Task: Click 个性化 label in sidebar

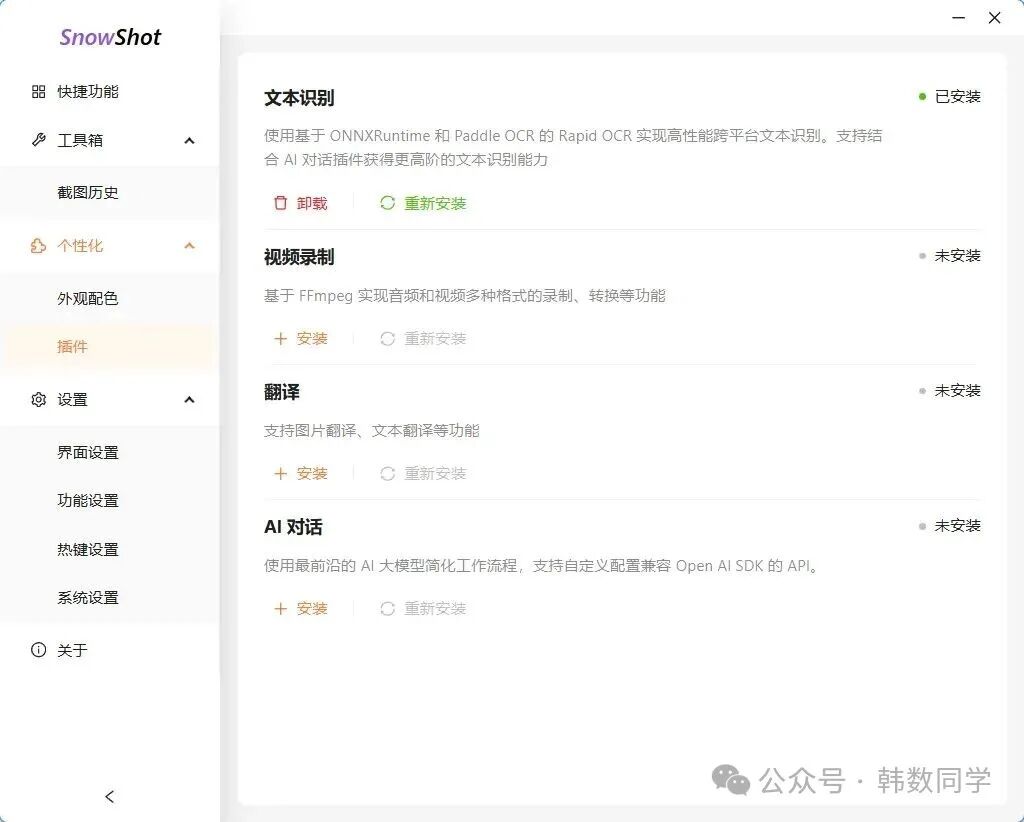Action: click(x=80, y=246)
